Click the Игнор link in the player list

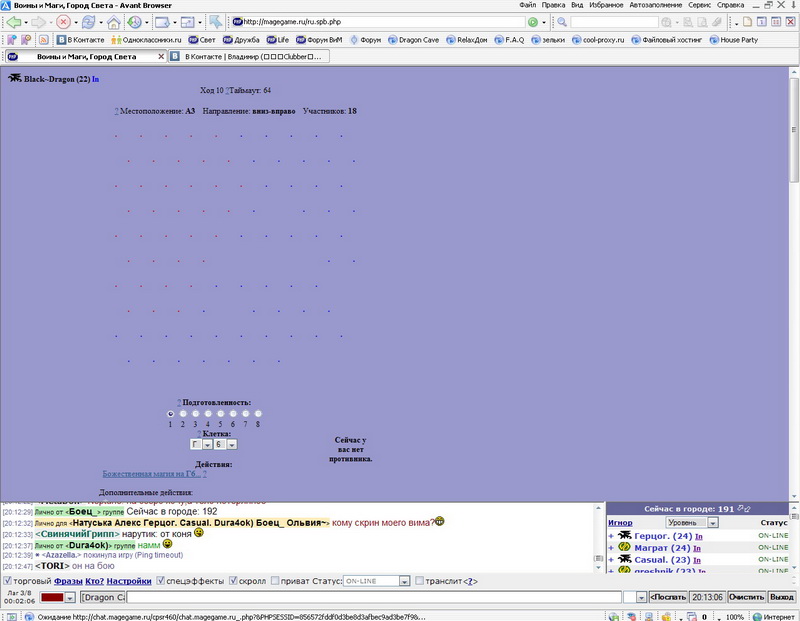pyautogui.click(x=620, y=523)
